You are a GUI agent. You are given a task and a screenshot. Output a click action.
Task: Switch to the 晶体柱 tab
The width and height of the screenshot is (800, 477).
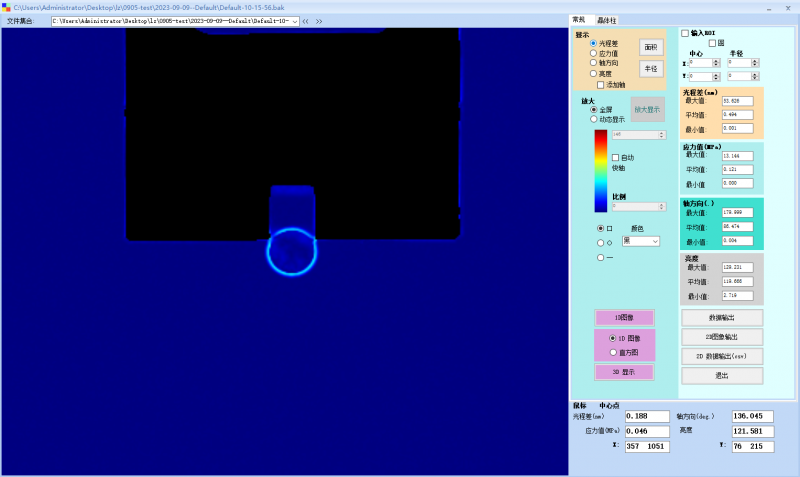click(x=607, y=20)
